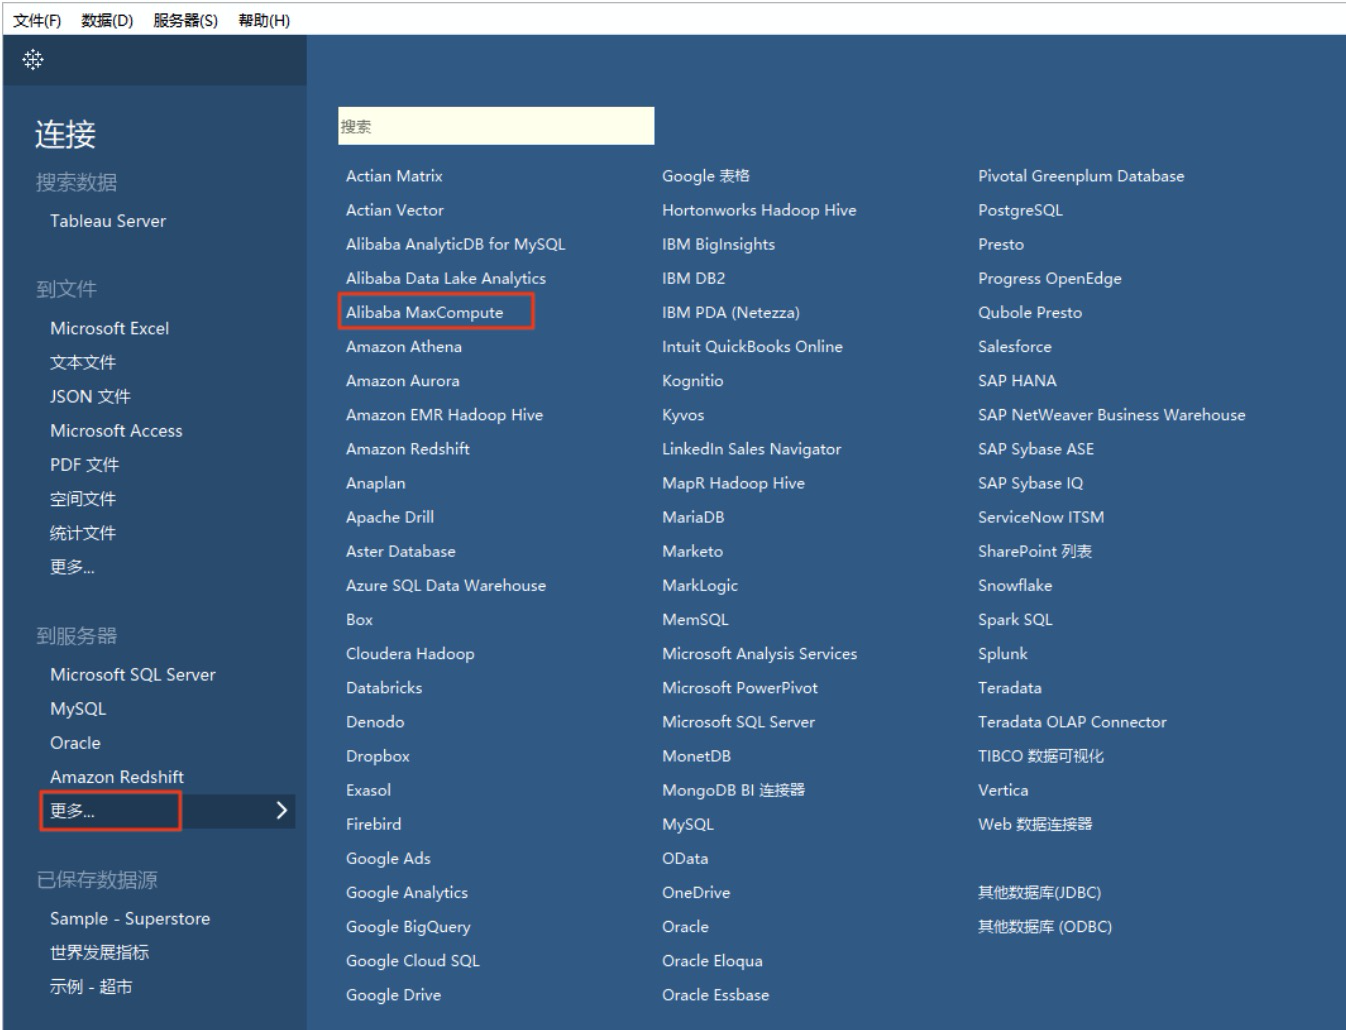
Task: Choose IBM DB2 connector
Action: [693, 278]
